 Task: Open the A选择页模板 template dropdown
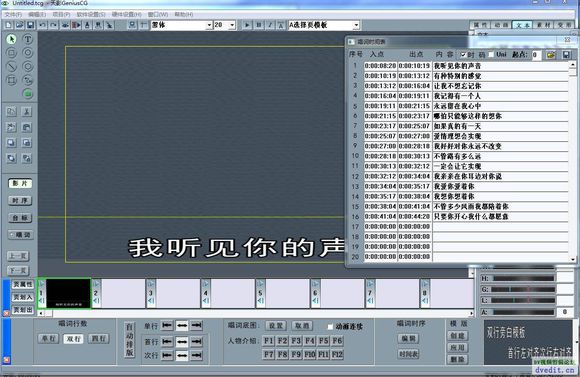coord(356,25)
